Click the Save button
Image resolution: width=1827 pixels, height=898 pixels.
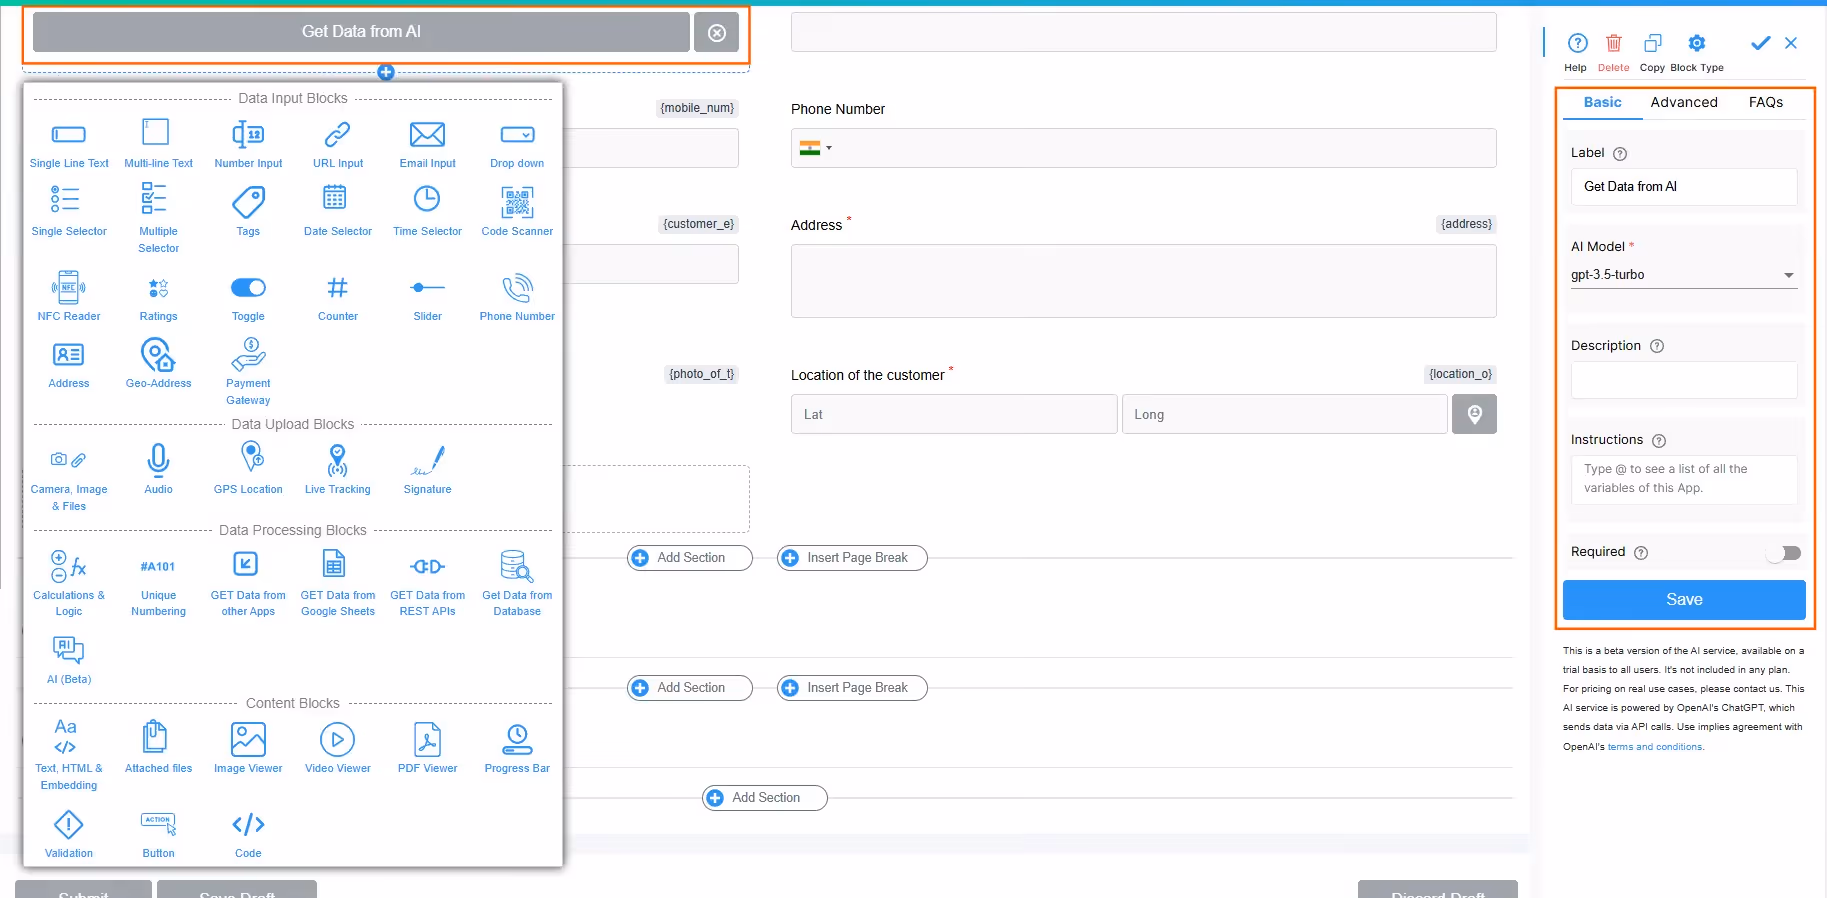point(1684,600)
